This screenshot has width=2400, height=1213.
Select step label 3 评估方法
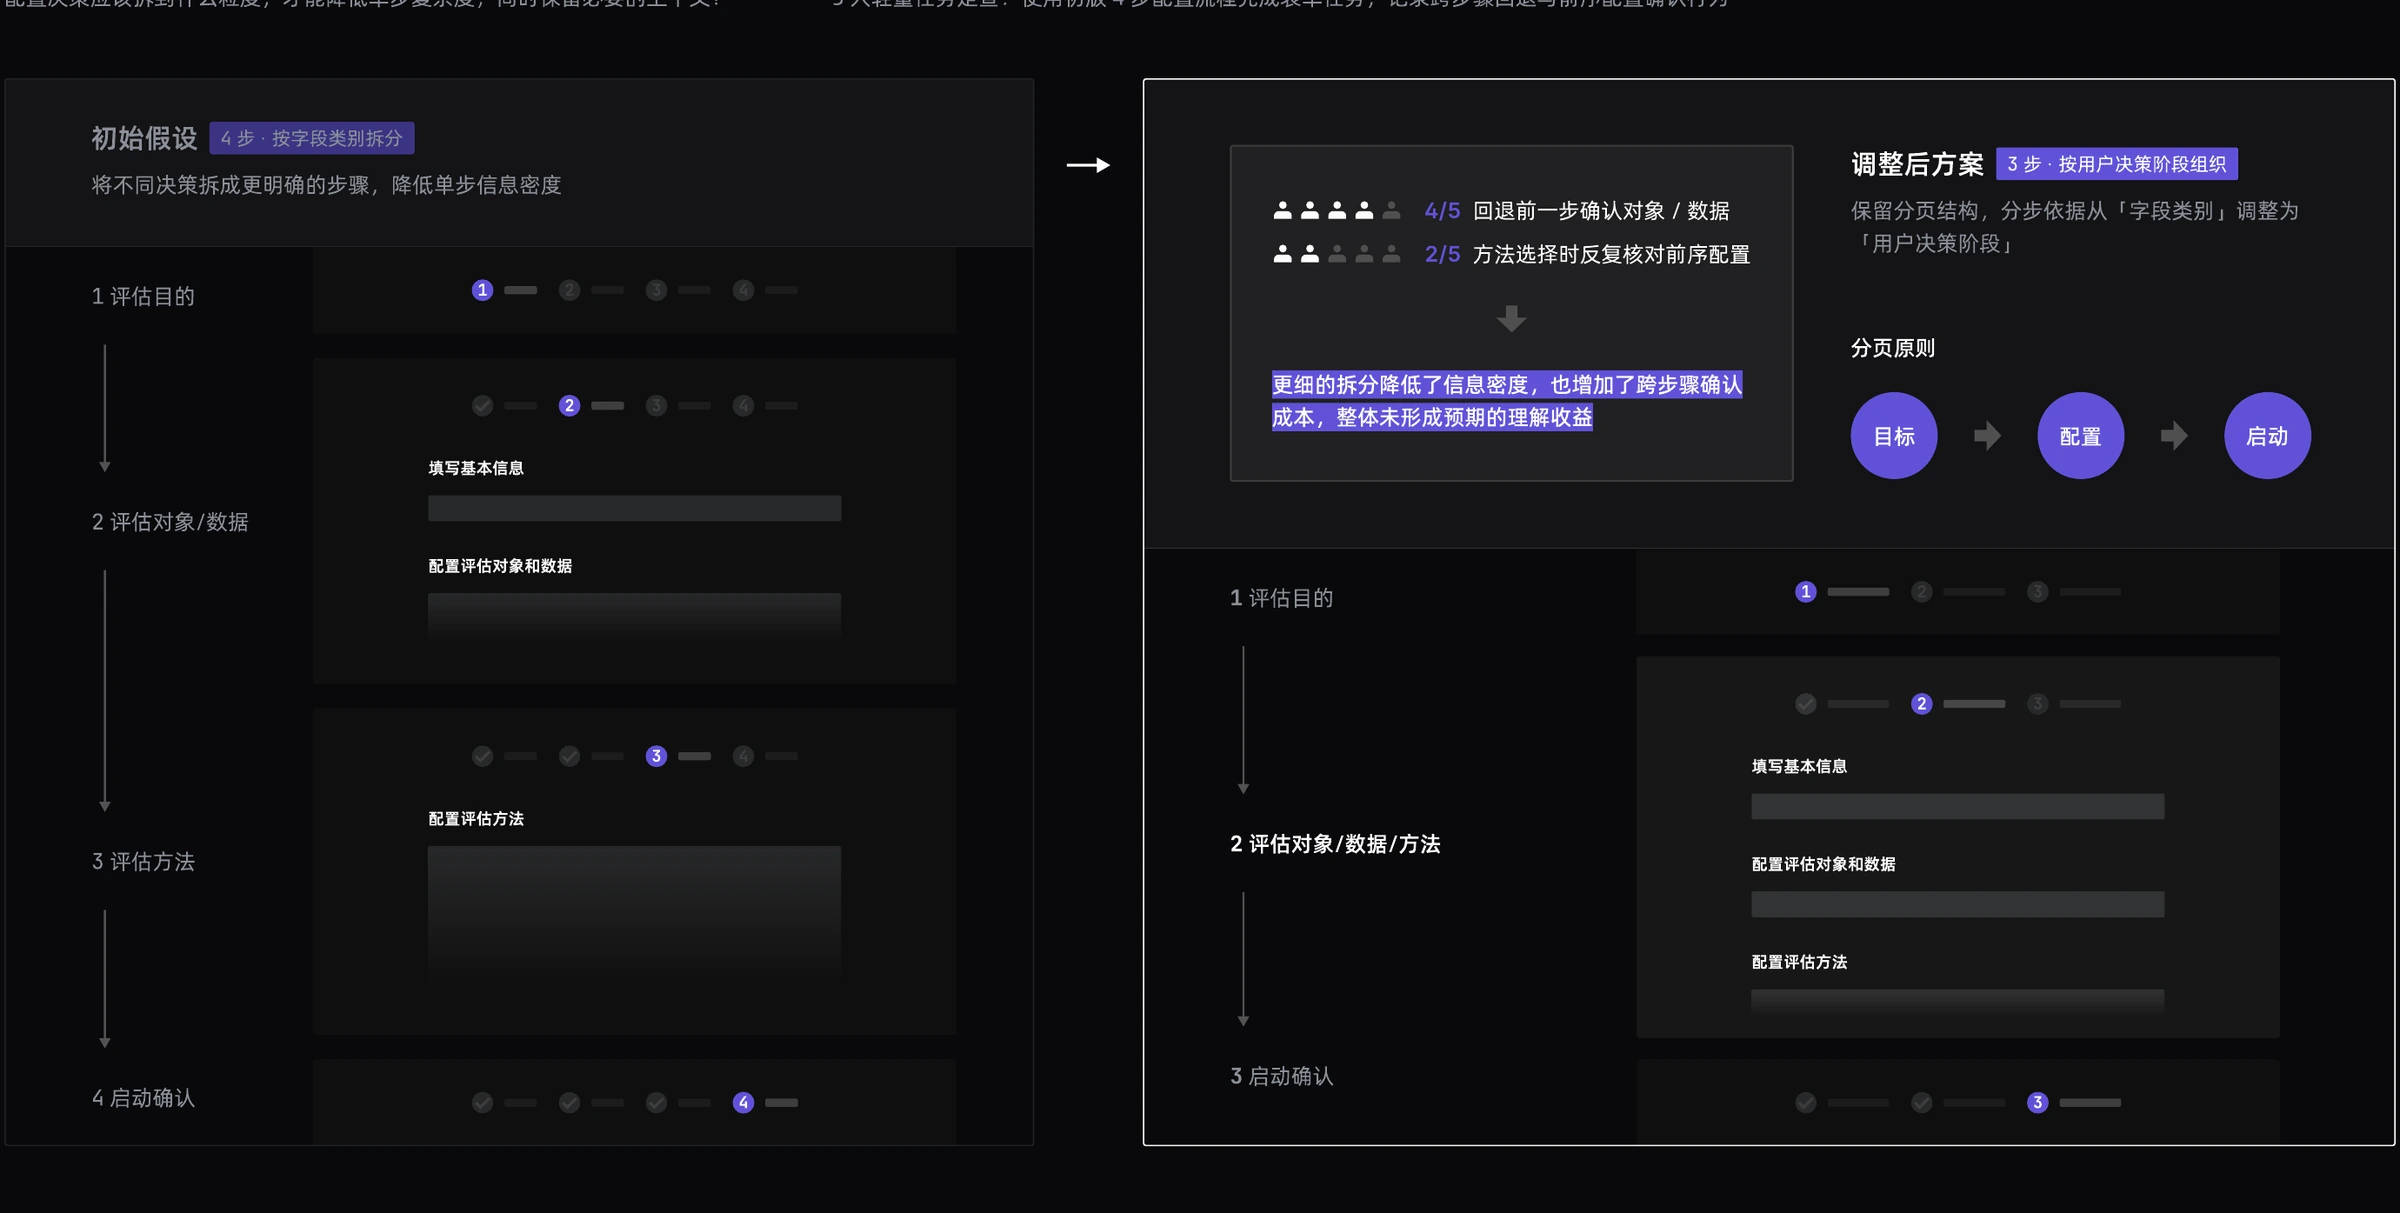(143, 861)
